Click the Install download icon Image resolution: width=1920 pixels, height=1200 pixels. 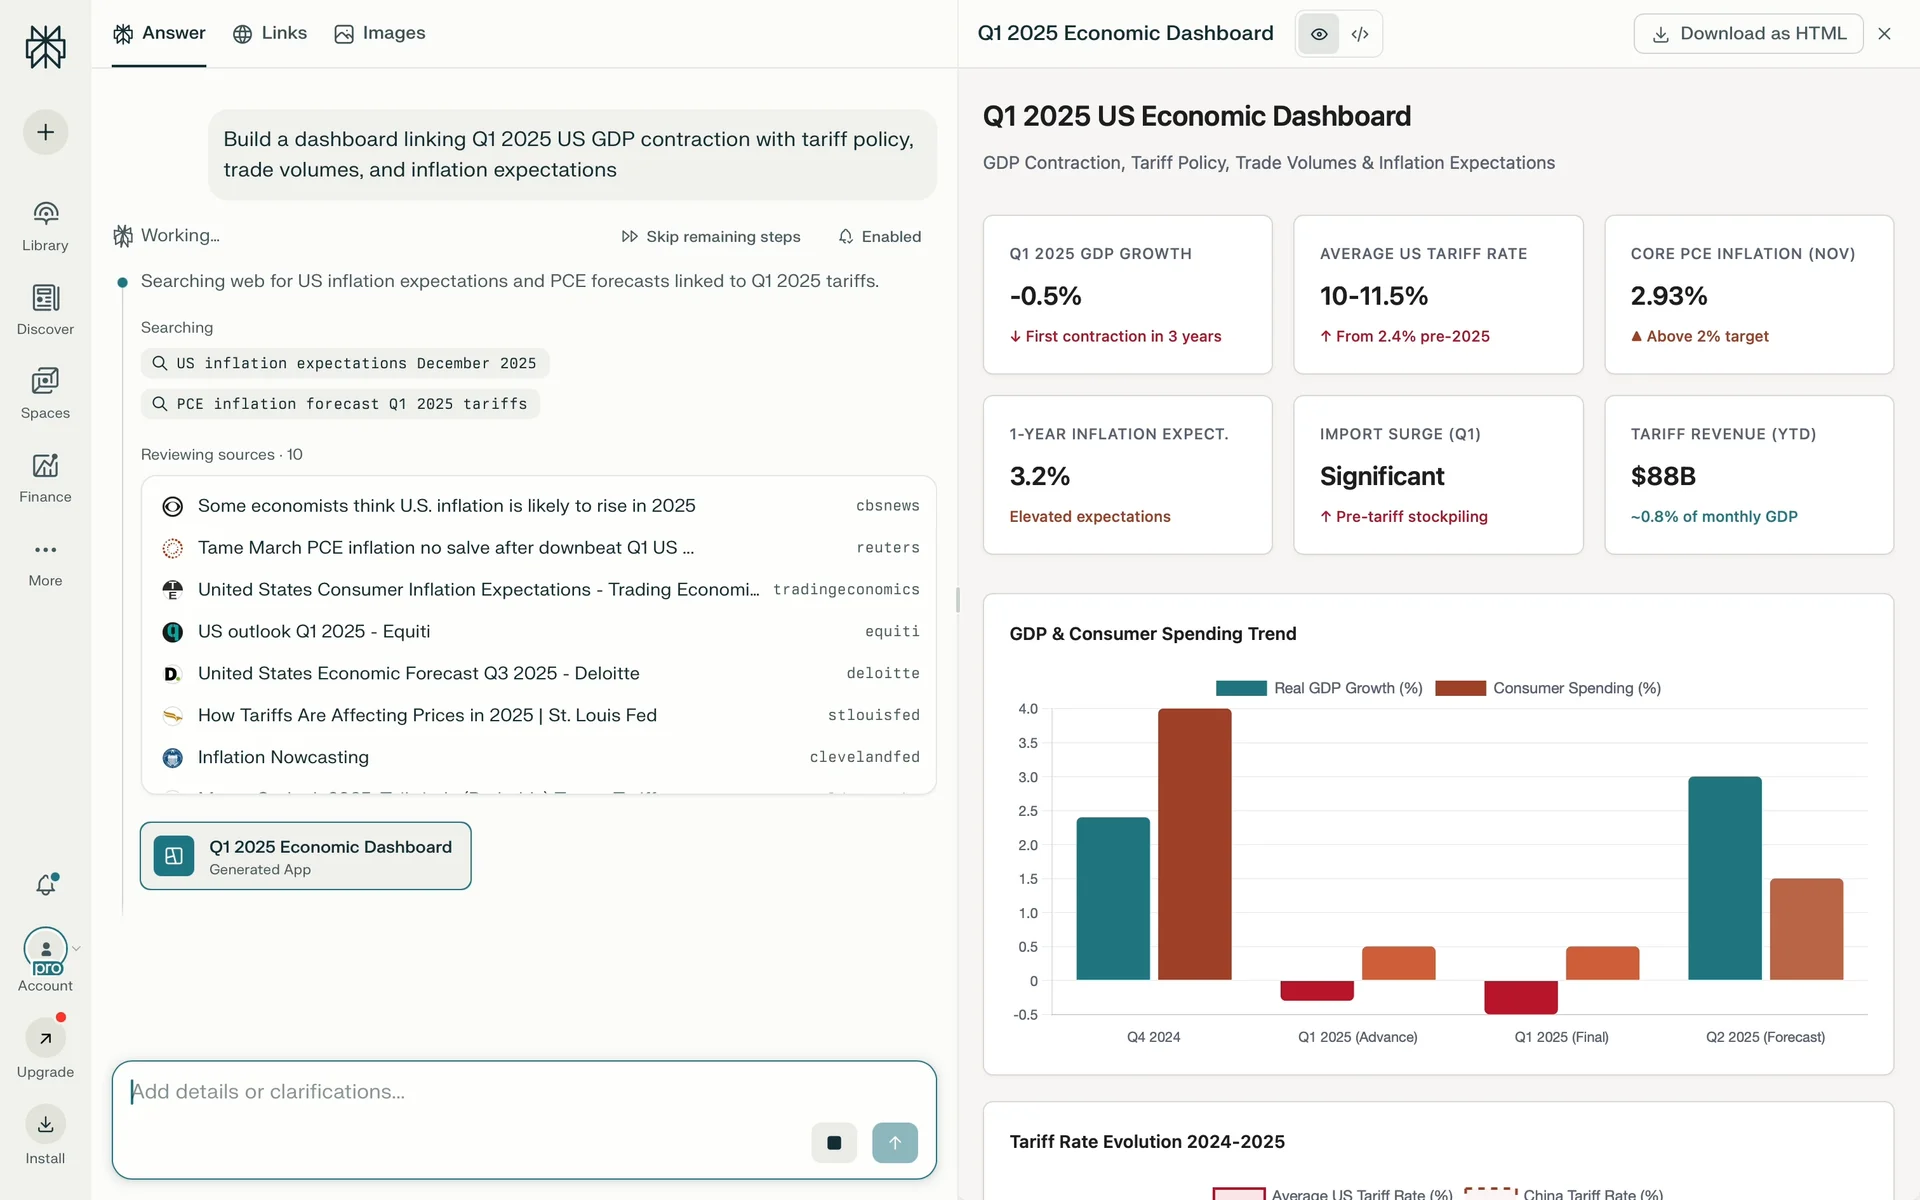coord(45,1125)
